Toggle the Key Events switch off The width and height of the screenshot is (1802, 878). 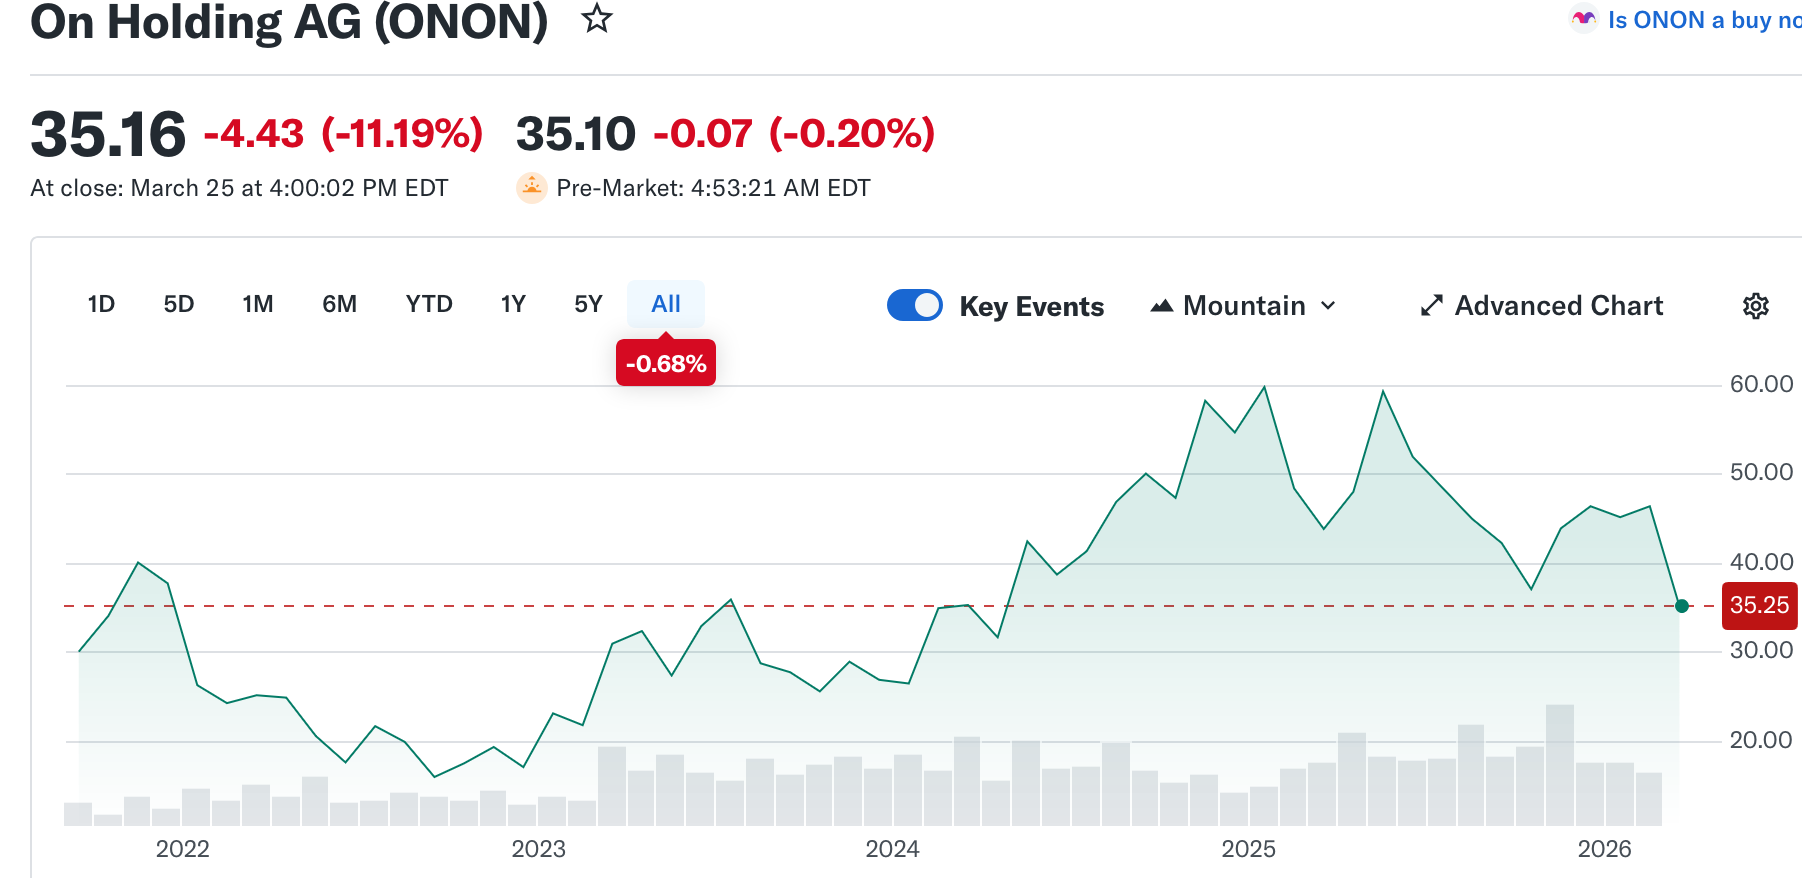coord(915,305)
